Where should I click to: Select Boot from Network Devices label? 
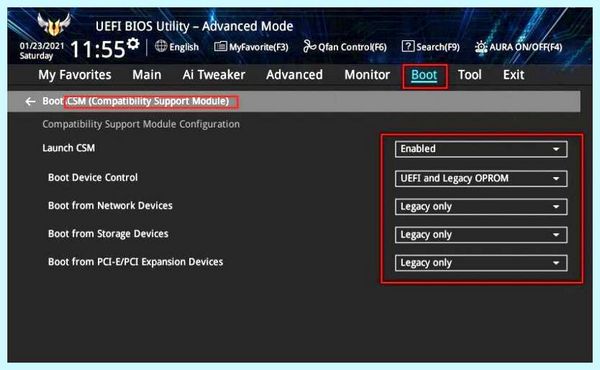pyautogui.click(x=110, y=205)
